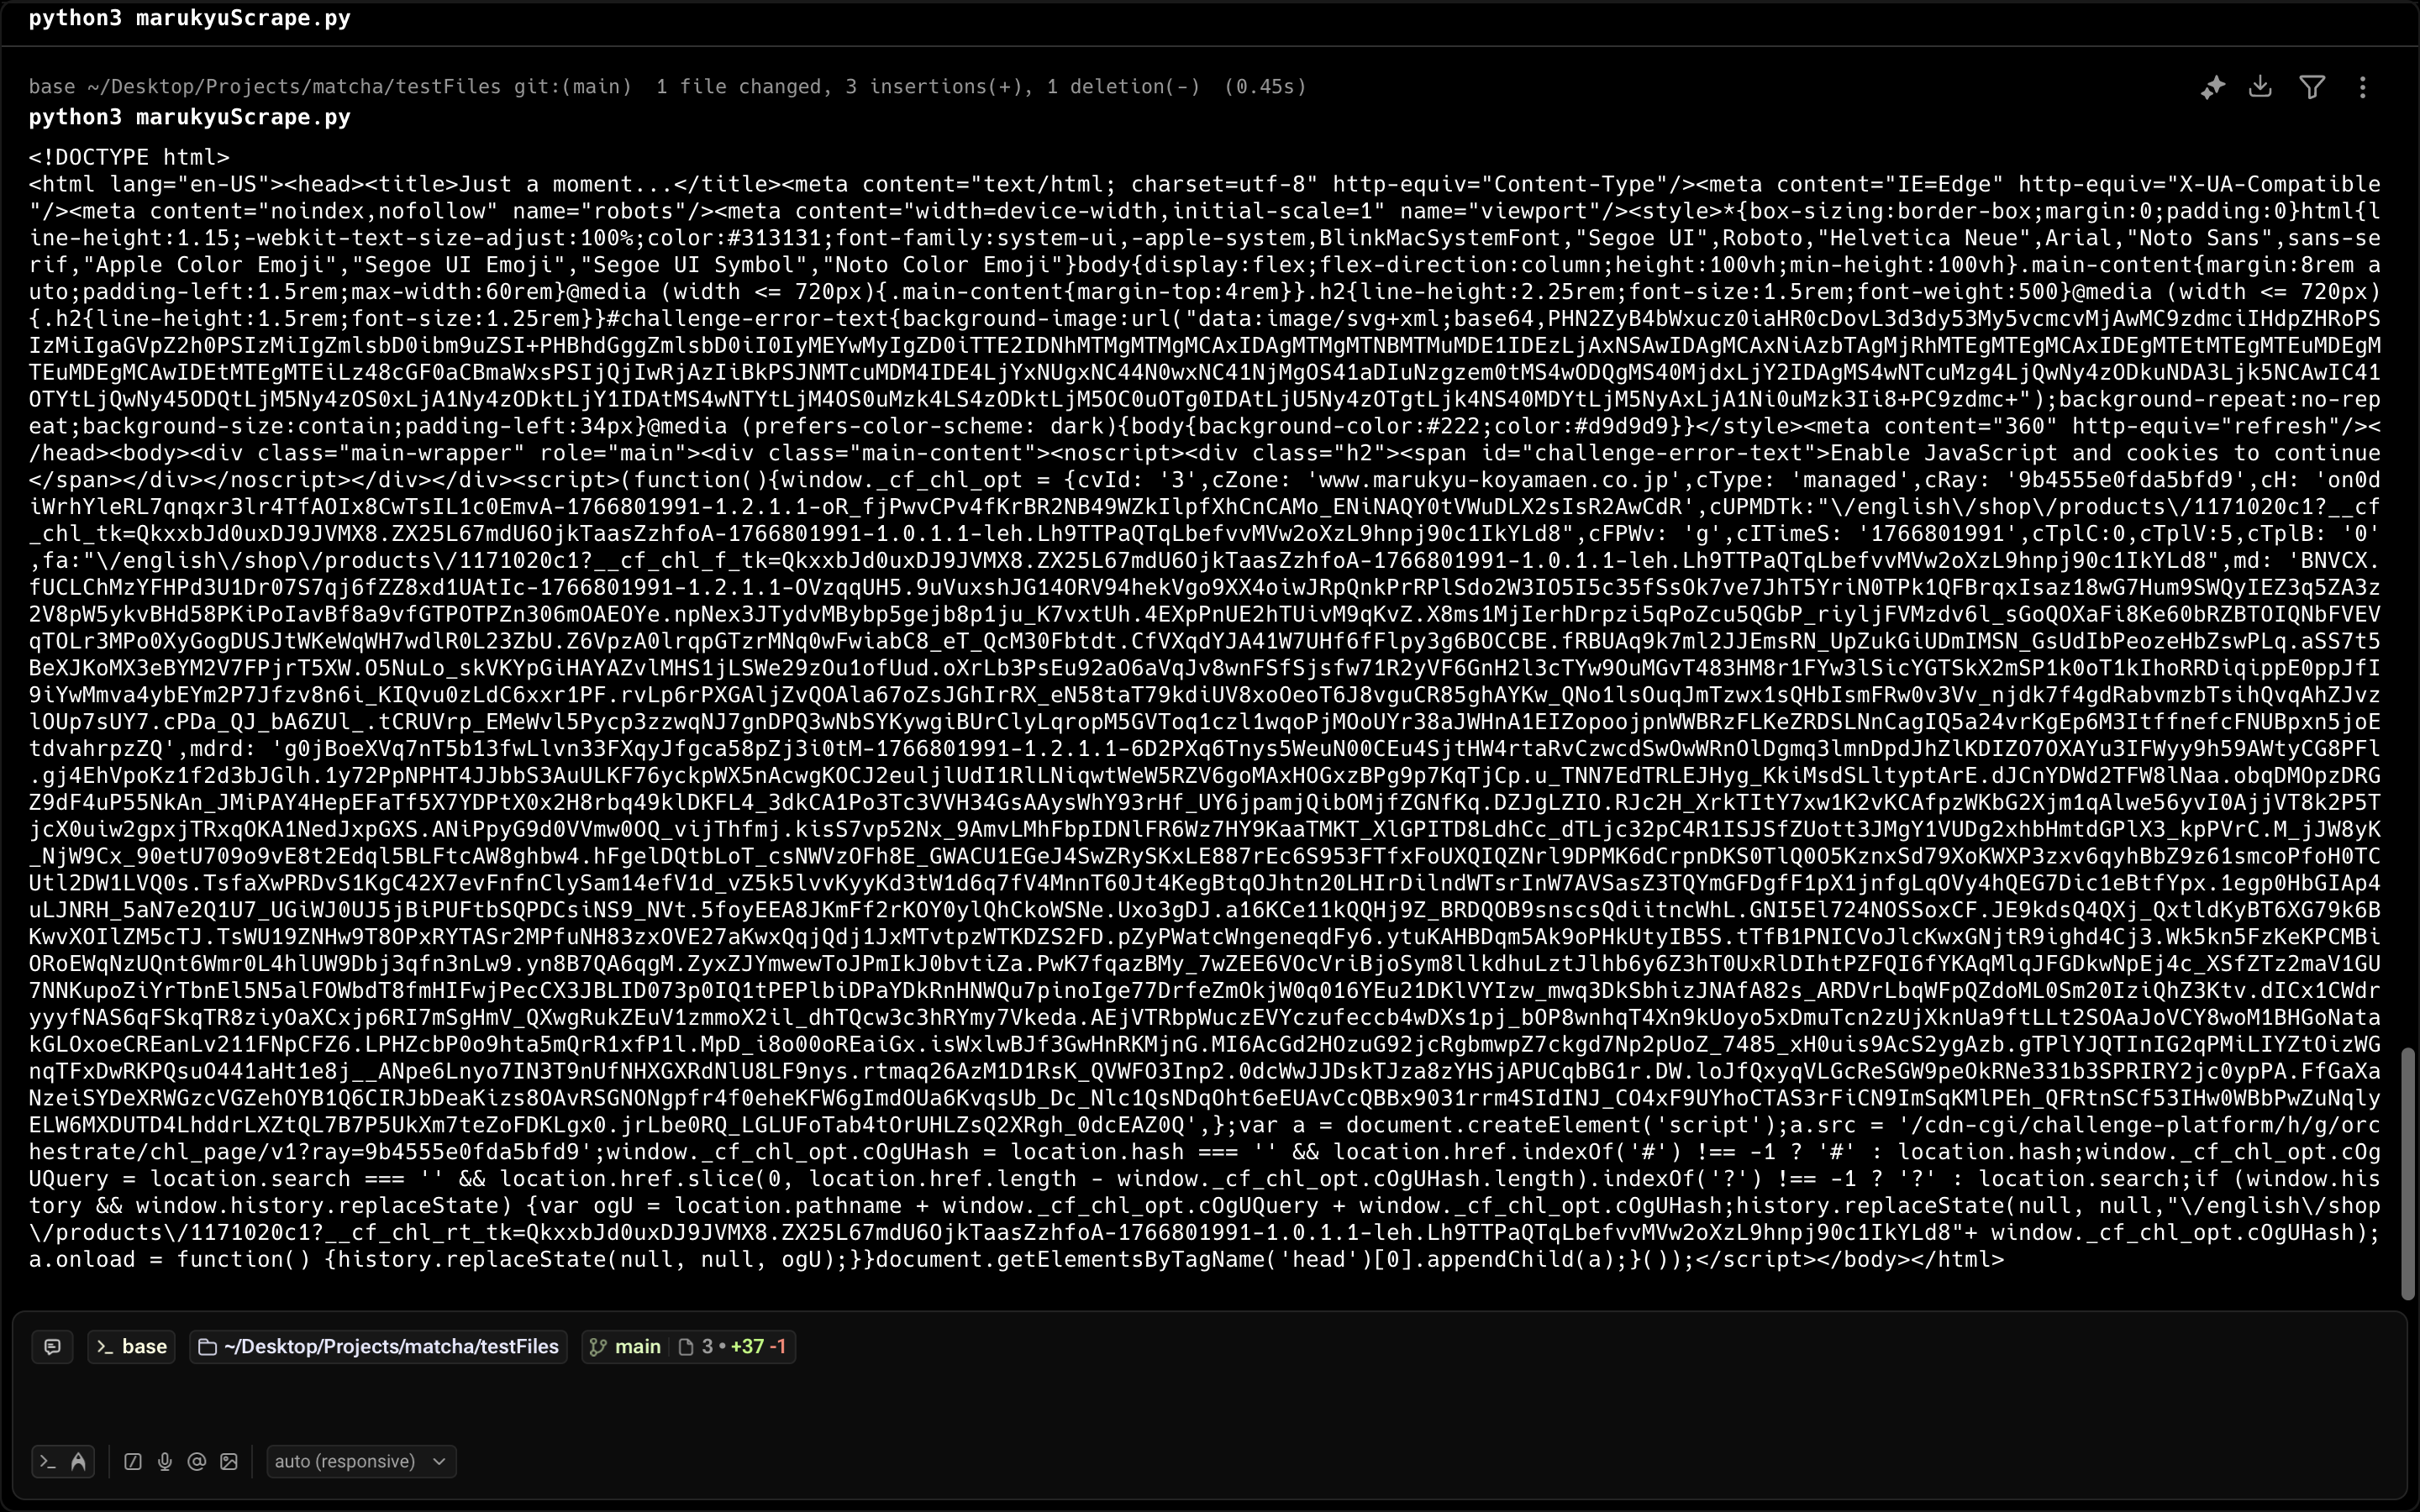Image resolution: width=2420 pixels, height=1512 pixels.
Task: Click the @ attach context icon
Action: (x=197, y=1462)
